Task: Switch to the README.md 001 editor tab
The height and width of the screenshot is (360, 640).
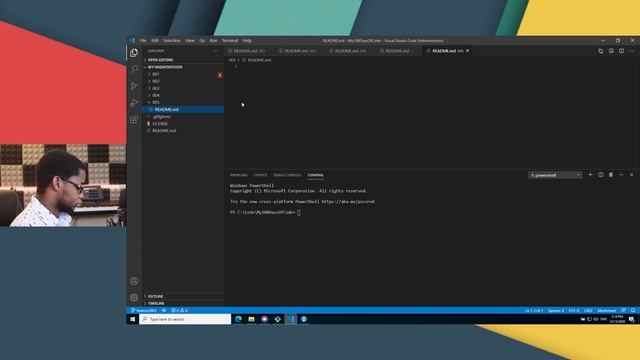Action: (x=250, y=51)
